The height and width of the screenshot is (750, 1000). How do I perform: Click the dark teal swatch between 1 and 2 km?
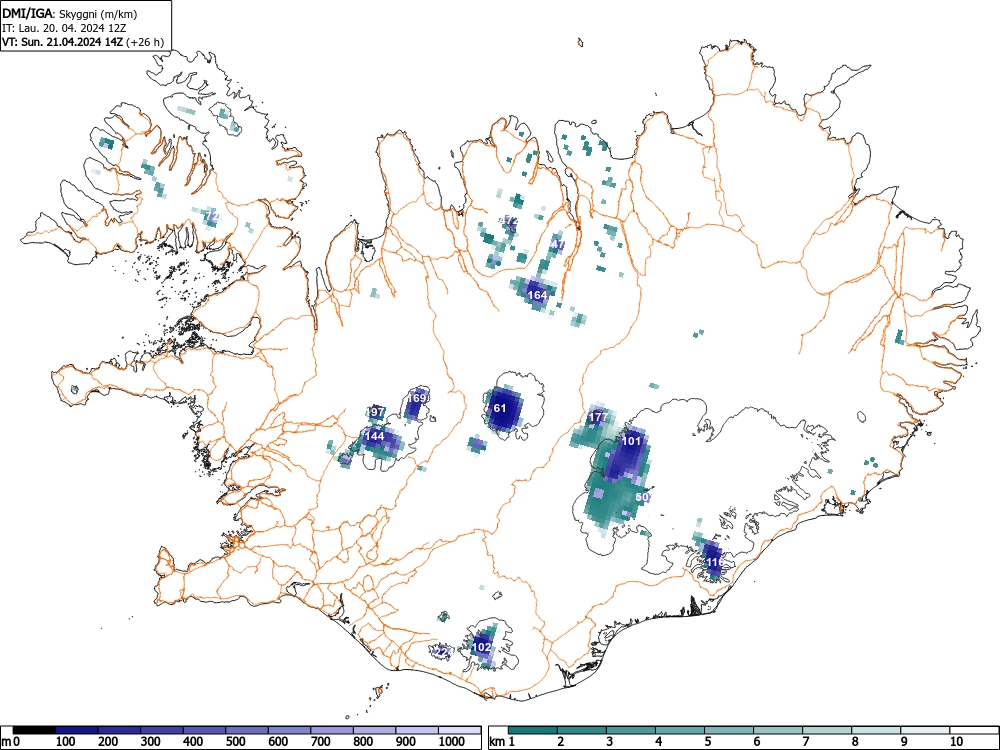coord(533,730)
